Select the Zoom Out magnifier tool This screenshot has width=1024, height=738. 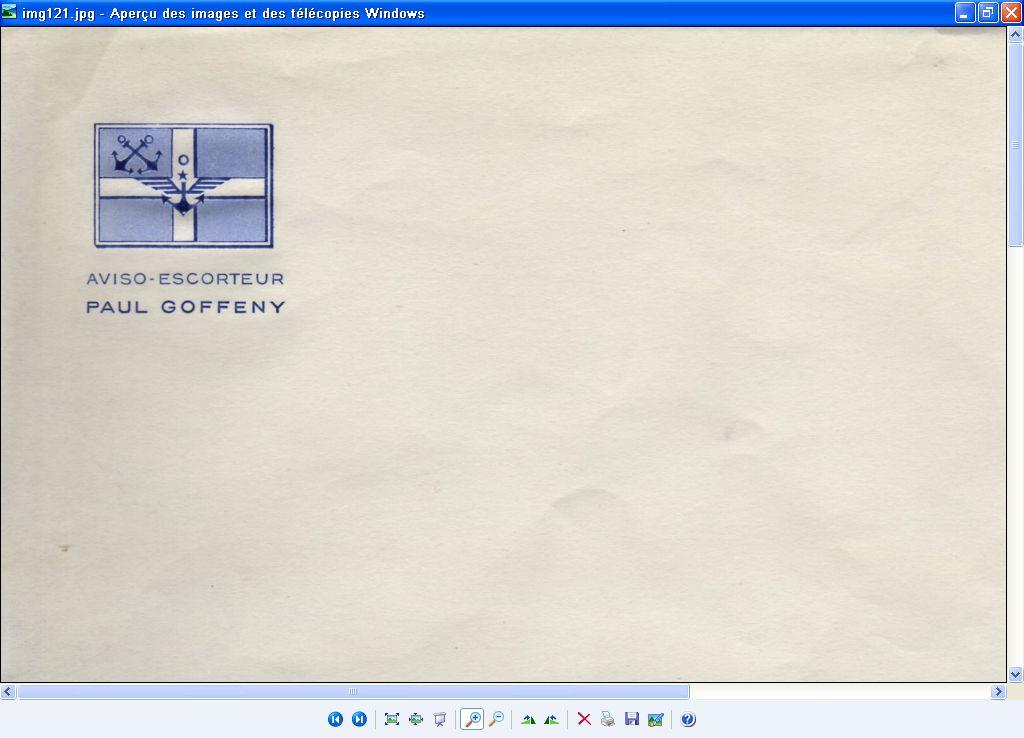point(496,719)
